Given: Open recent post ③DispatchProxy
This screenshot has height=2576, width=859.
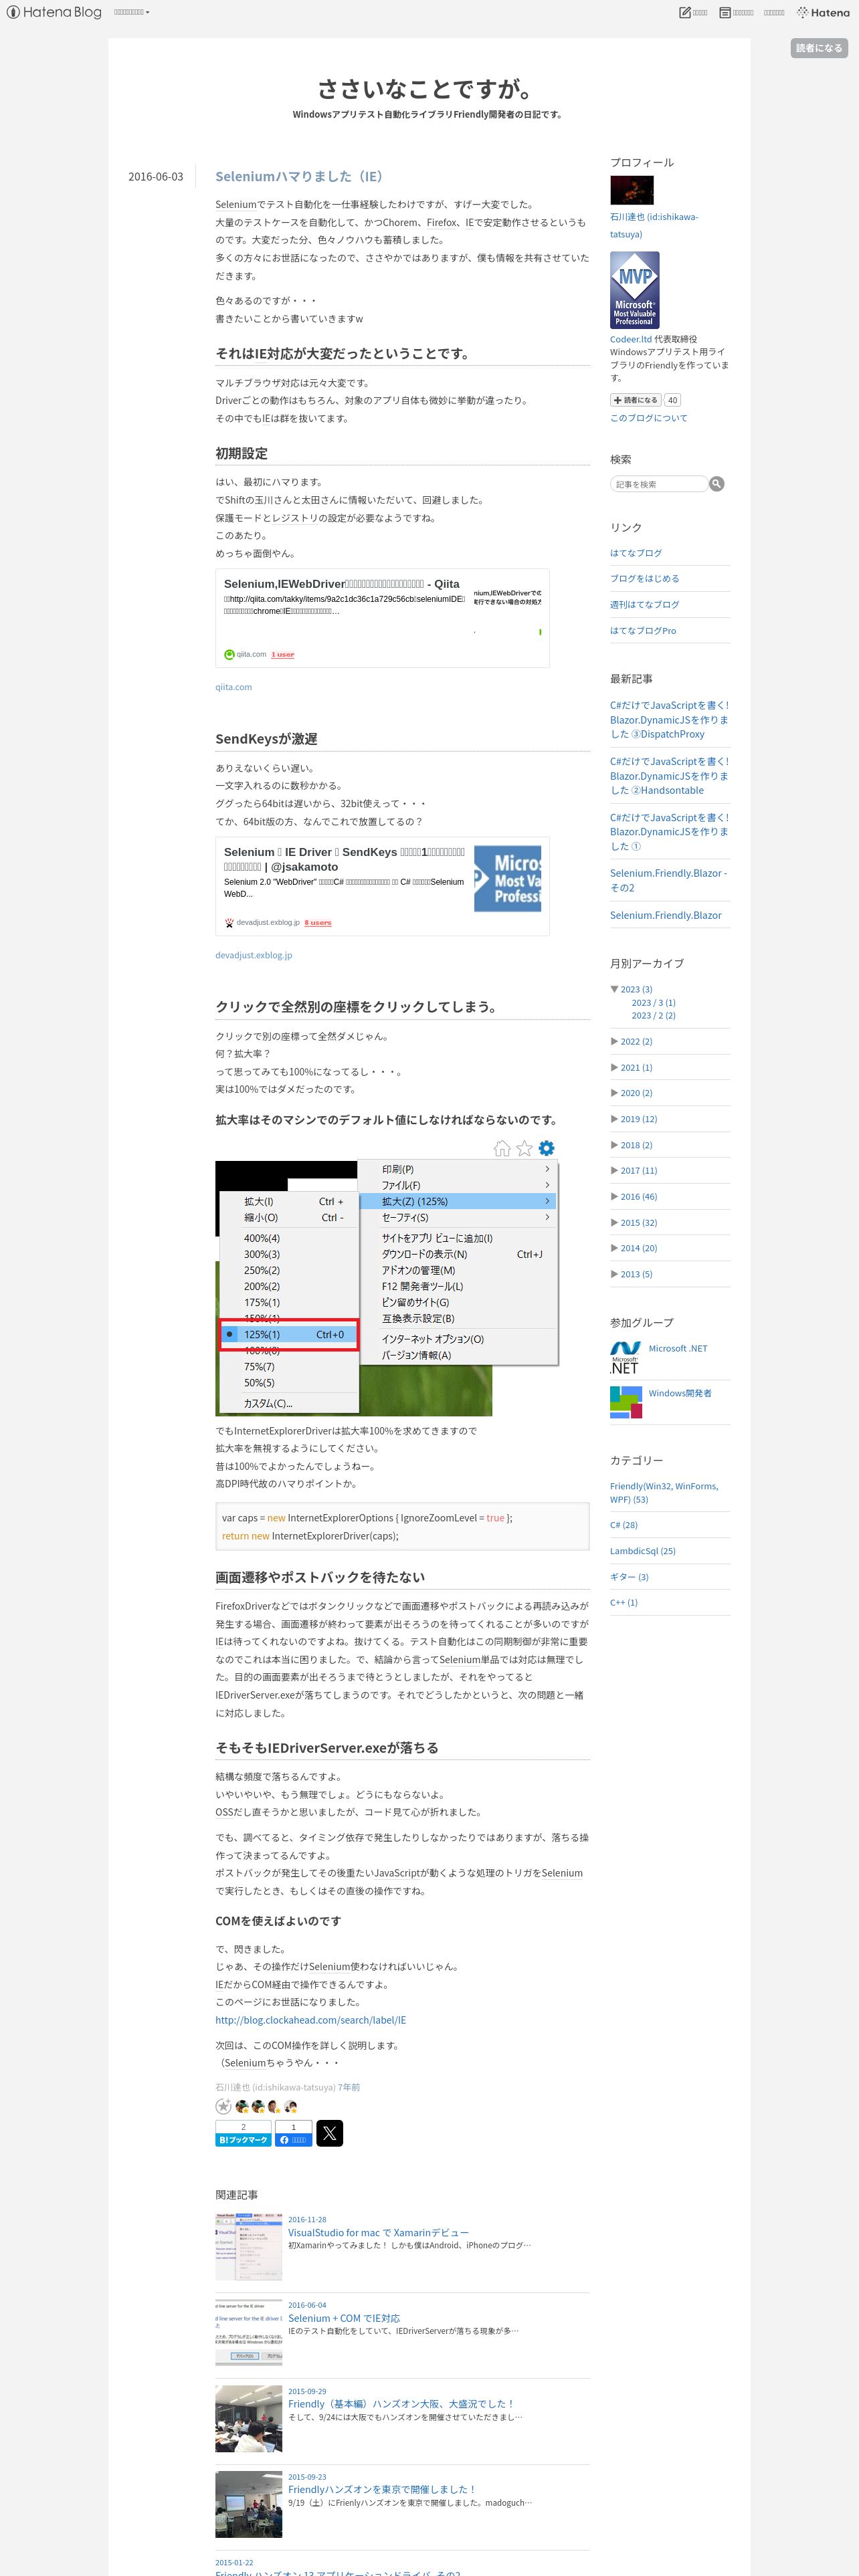Looking at the screenshot, I should point(669,720).
